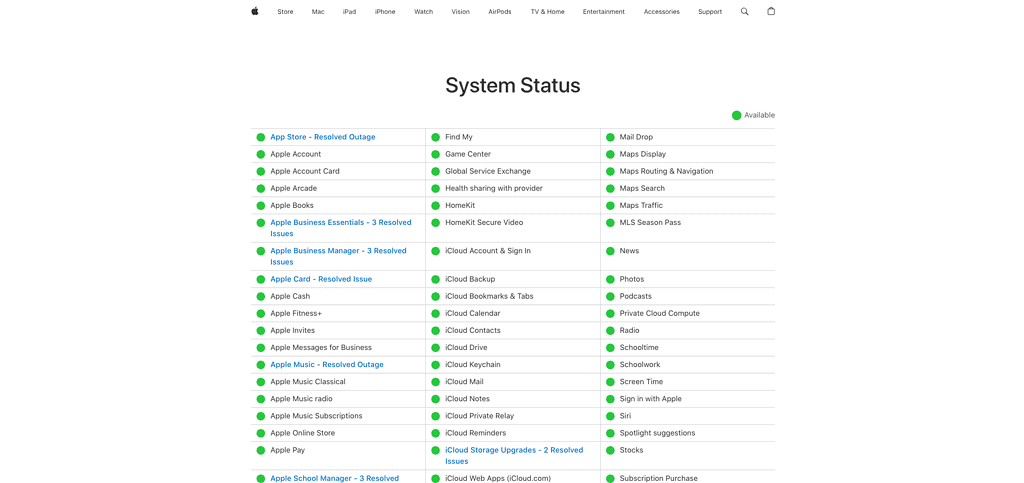
Task: Open the Watch menu
Action: 423,12
